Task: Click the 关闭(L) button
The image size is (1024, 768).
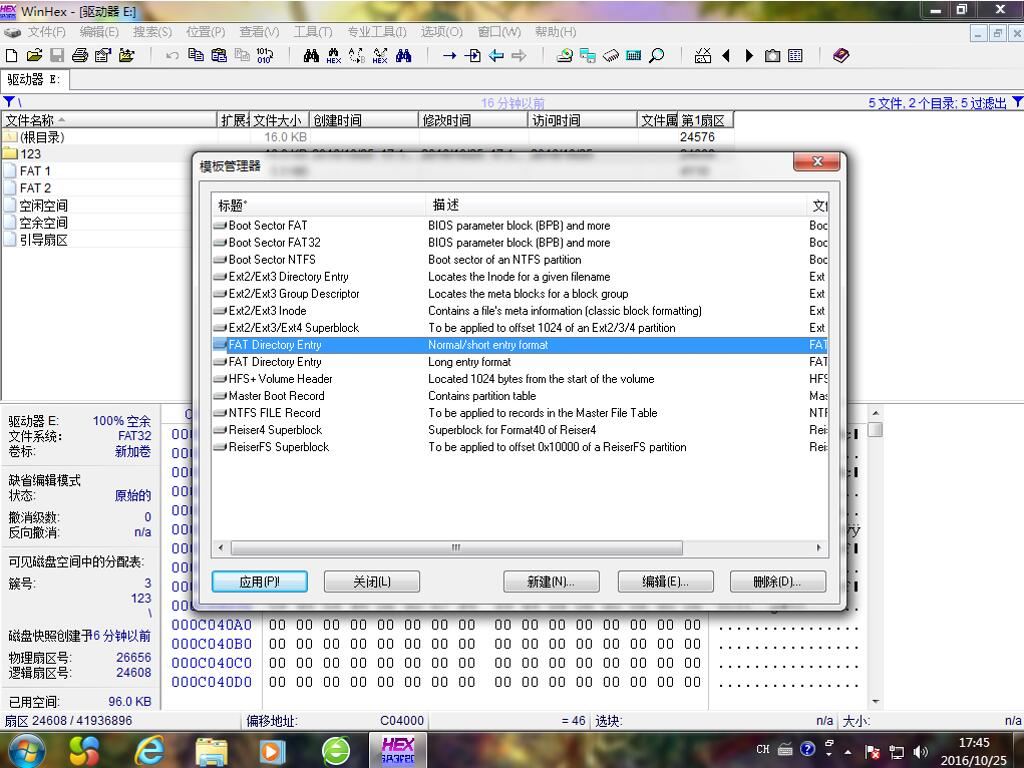Action: tap(372, 581)
